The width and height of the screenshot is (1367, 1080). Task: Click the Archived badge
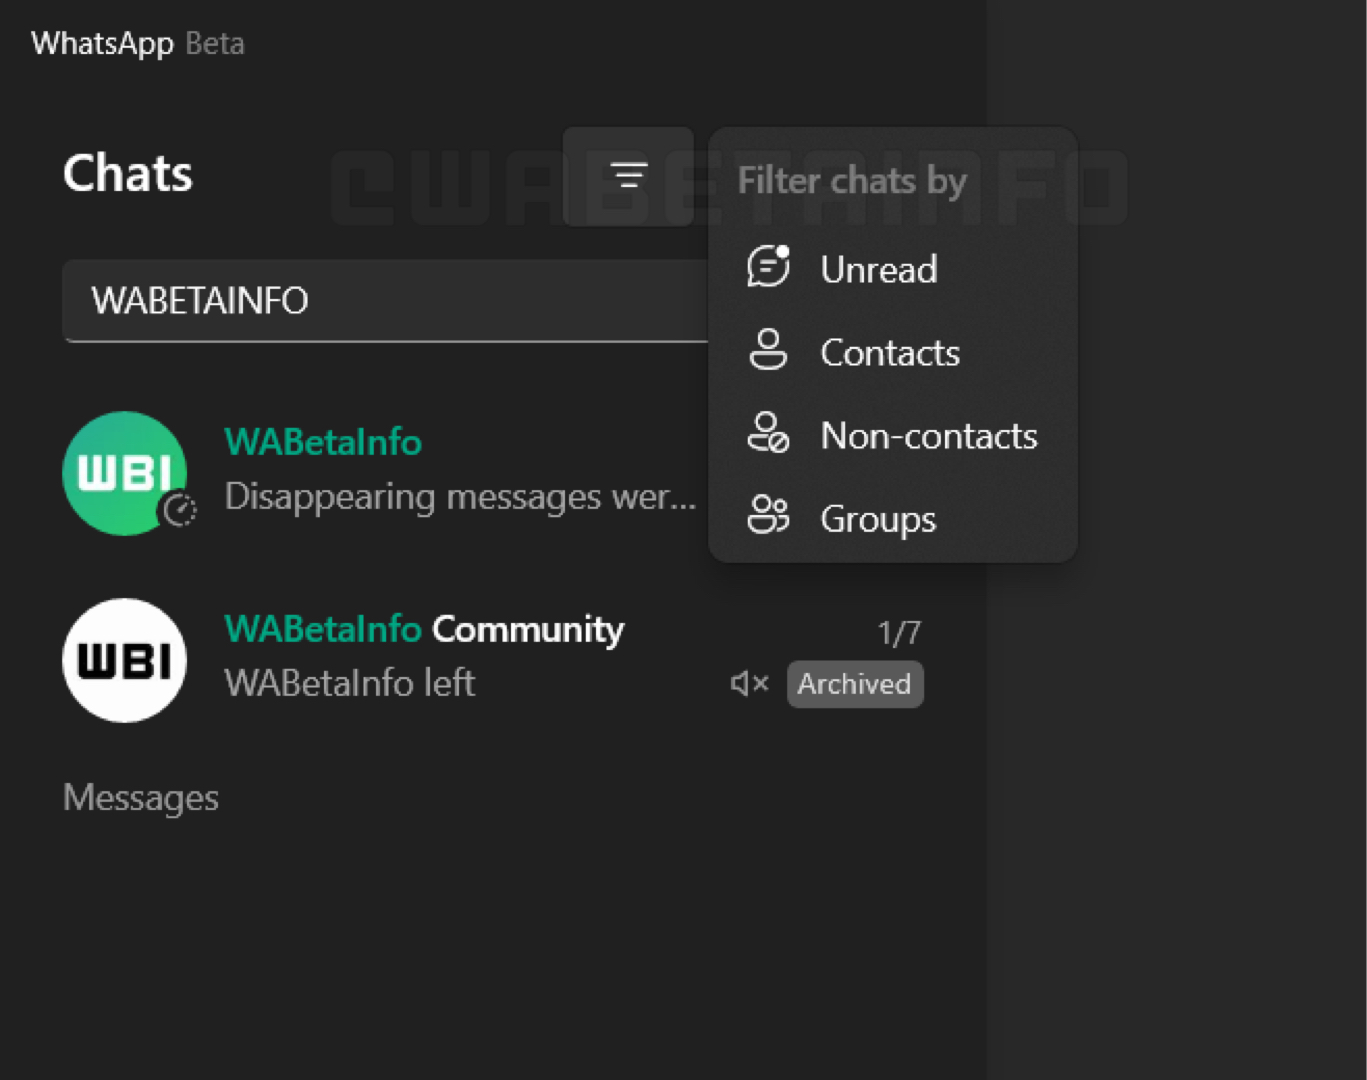(x=854, y=684)
